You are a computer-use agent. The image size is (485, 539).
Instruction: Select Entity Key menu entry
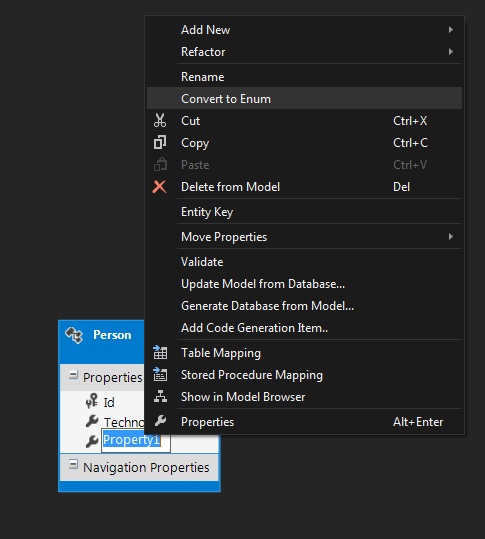tap(304, 212)
